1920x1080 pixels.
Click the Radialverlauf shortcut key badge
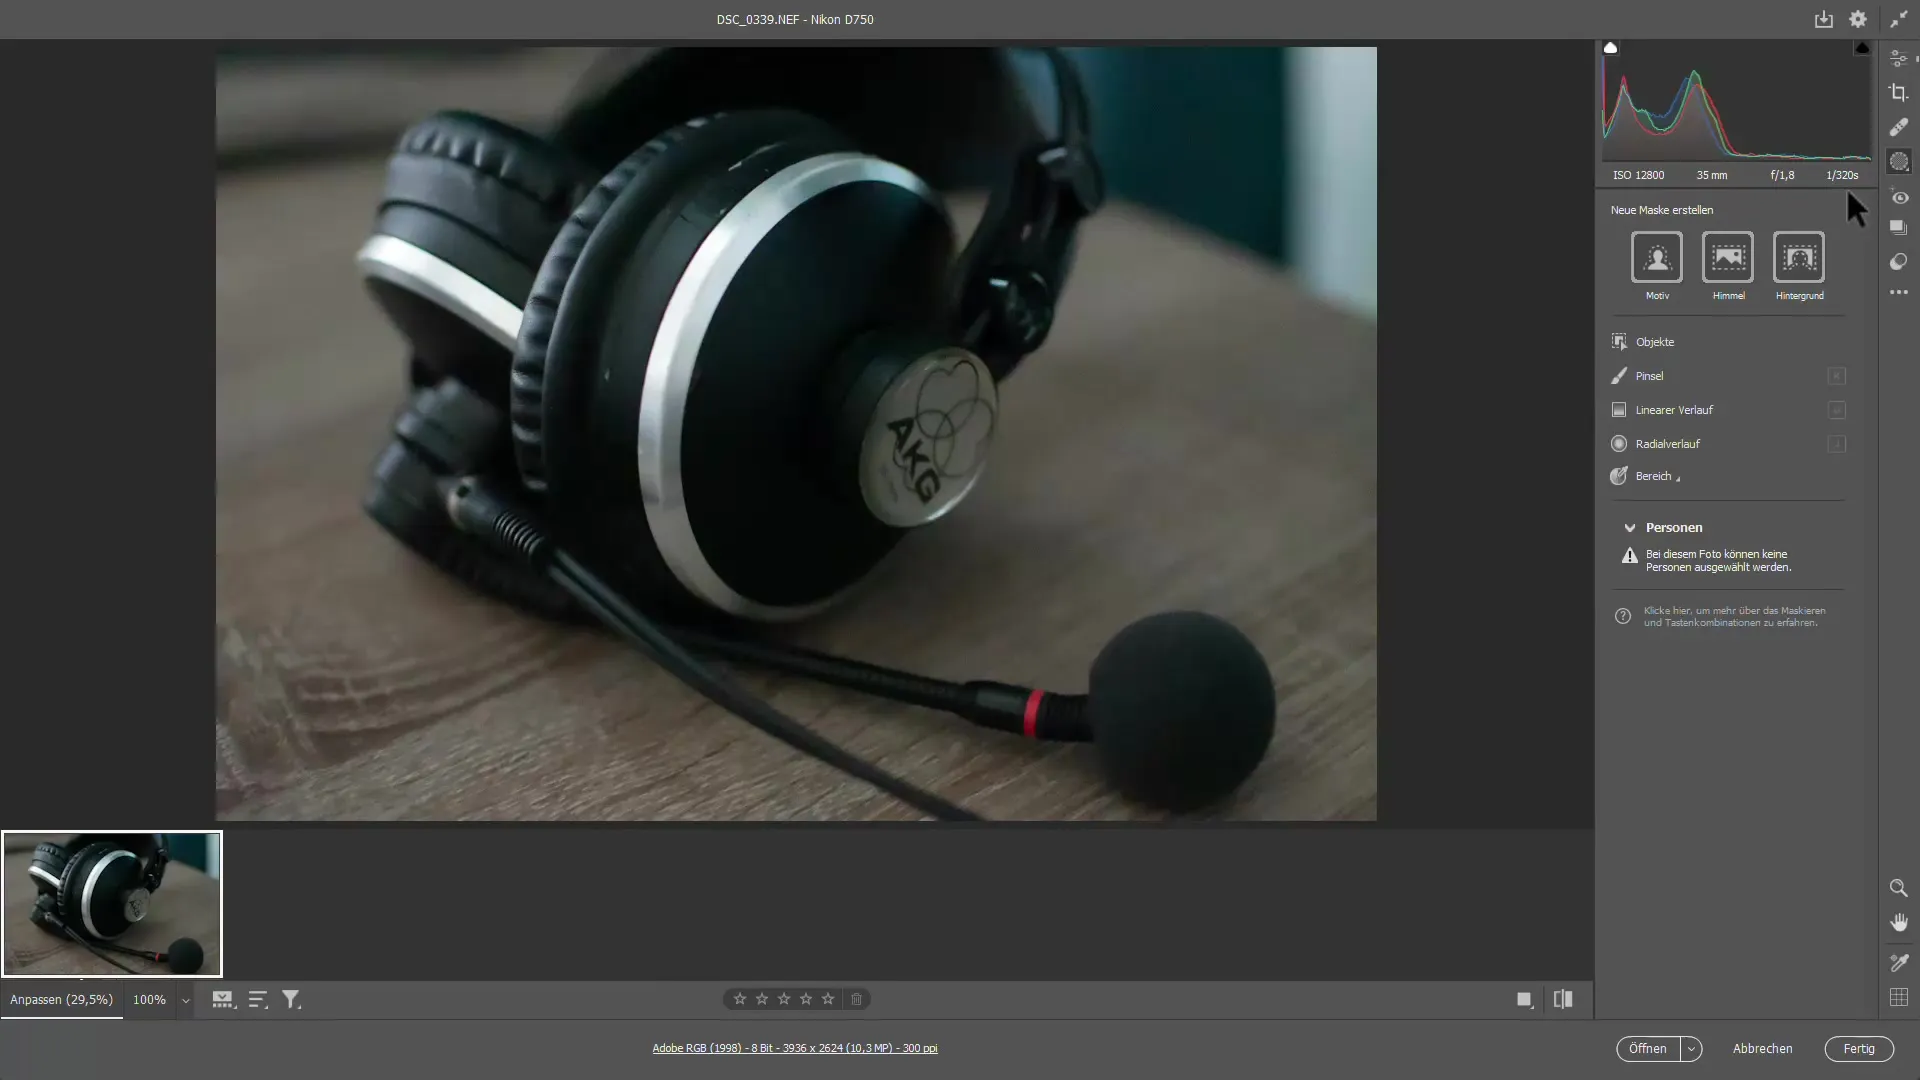point(1836,444)
